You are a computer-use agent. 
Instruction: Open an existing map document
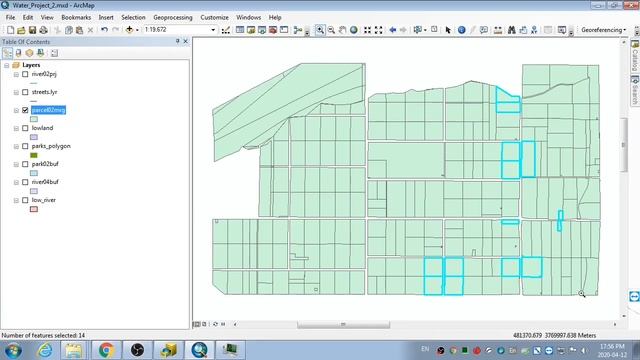tap(21, 30)
